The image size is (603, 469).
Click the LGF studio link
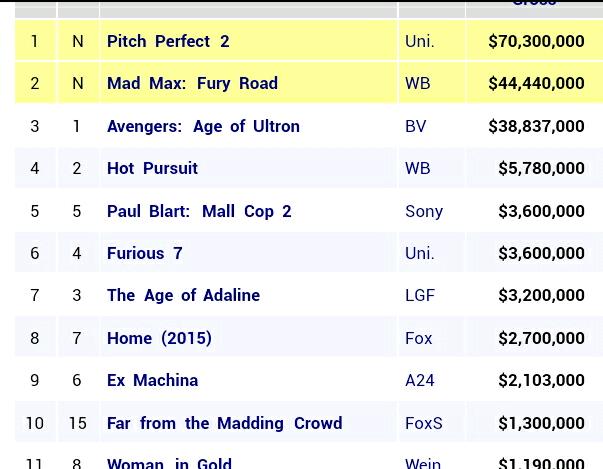(420, 295)
